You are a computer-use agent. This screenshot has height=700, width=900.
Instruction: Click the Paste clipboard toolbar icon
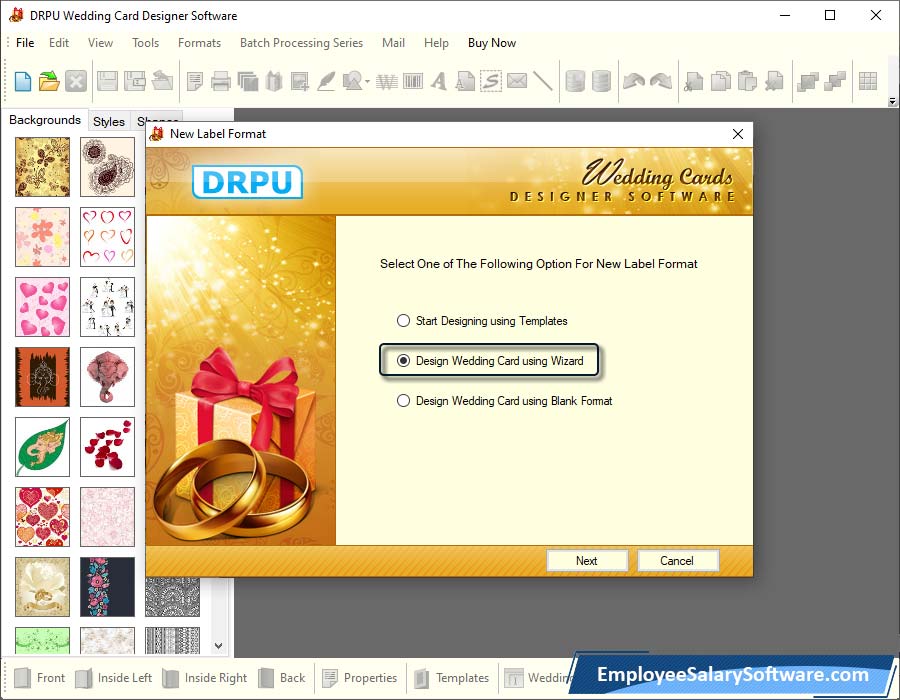[x=747, y=81]
